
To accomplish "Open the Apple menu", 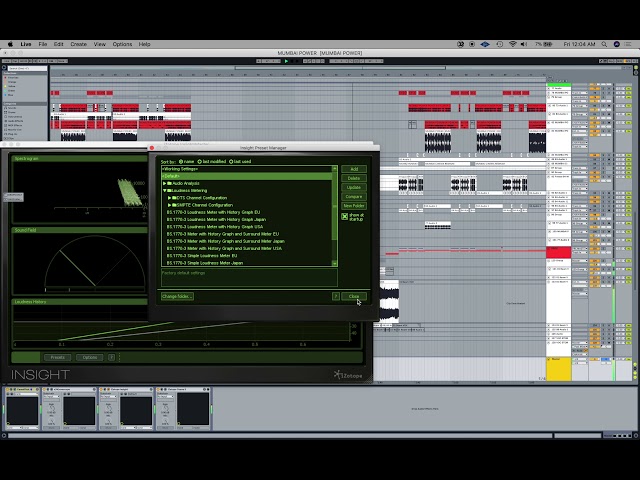I will [10, 44].
